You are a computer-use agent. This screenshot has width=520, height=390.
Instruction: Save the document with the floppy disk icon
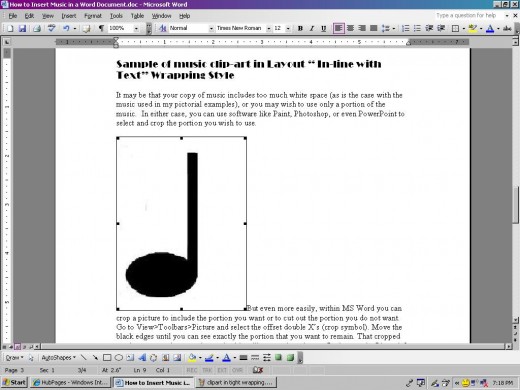[x=22, y=28]
